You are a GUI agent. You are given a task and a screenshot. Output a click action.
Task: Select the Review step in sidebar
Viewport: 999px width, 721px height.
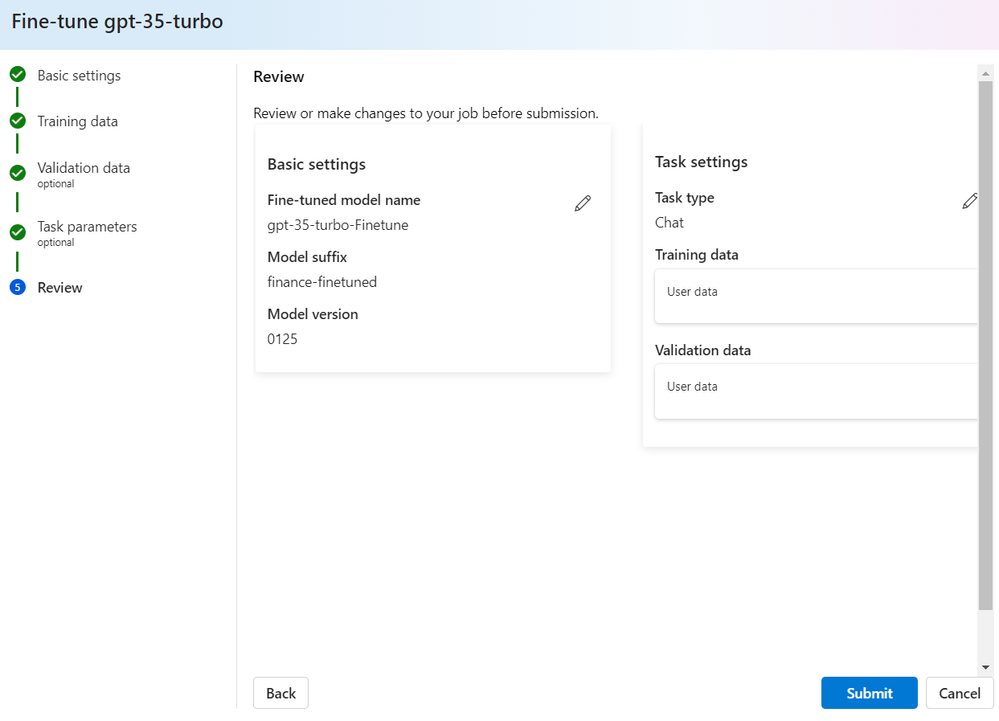tap(60, 287)
